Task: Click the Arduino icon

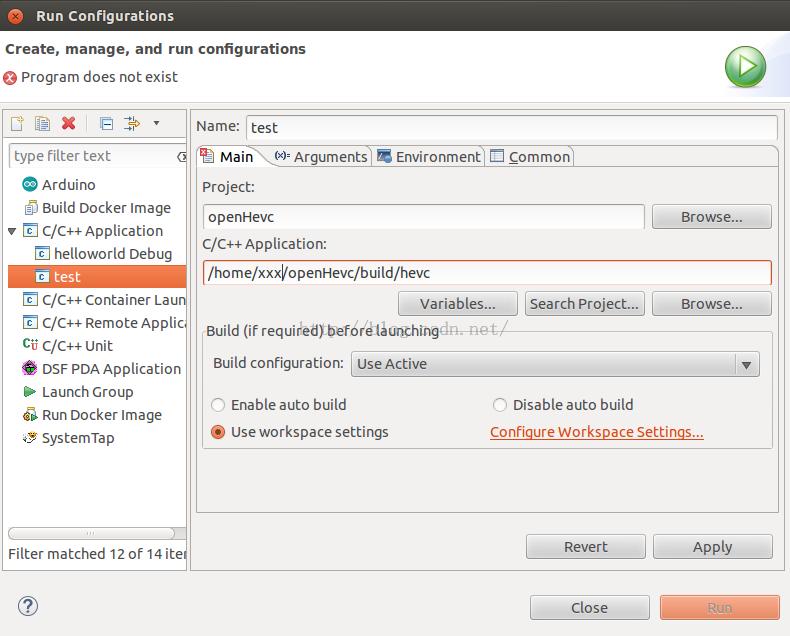Action: 30,184
